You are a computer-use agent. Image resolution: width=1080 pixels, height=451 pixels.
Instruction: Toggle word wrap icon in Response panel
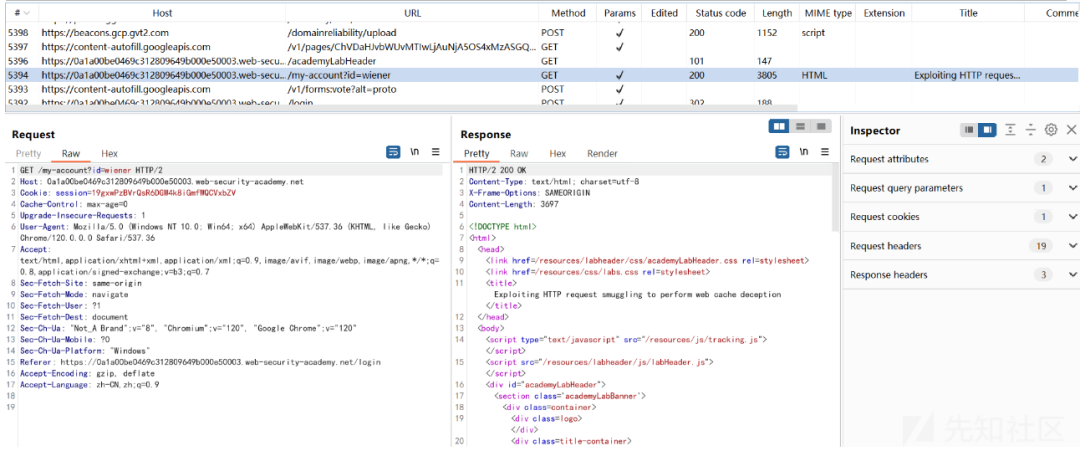coord(782,152)
